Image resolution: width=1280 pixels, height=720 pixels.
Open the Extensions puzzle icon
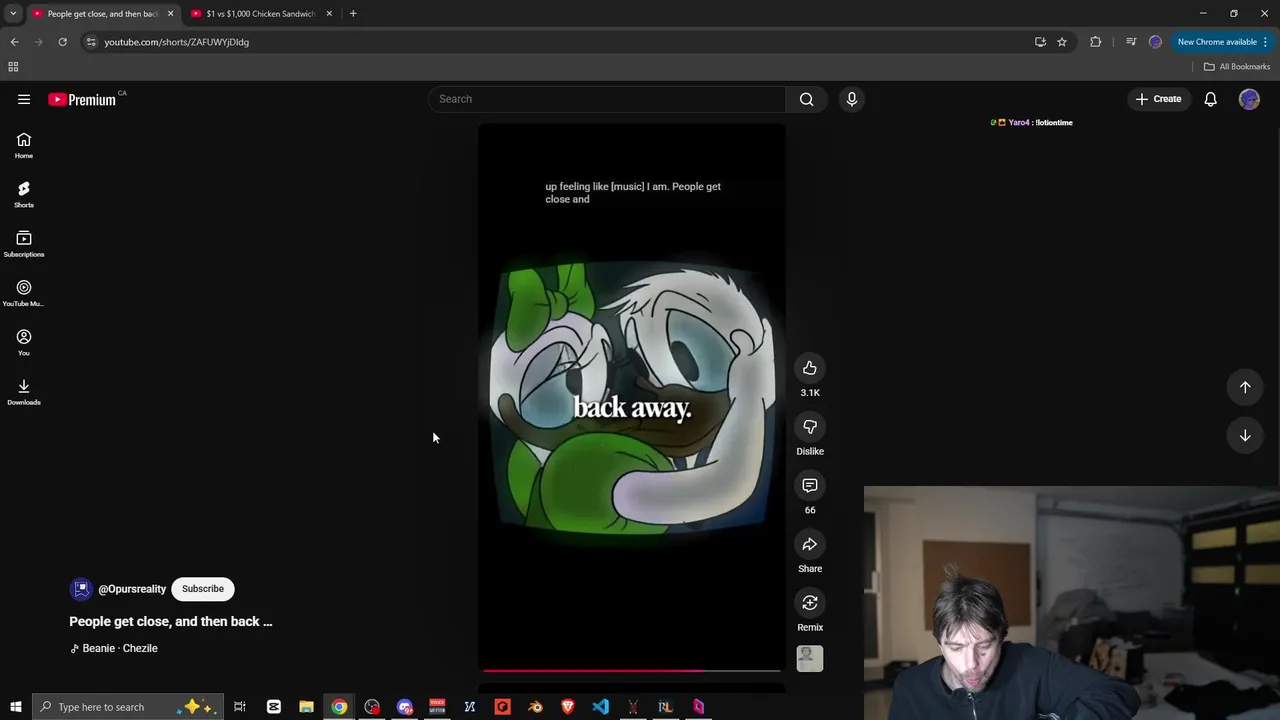(1096, 42)
